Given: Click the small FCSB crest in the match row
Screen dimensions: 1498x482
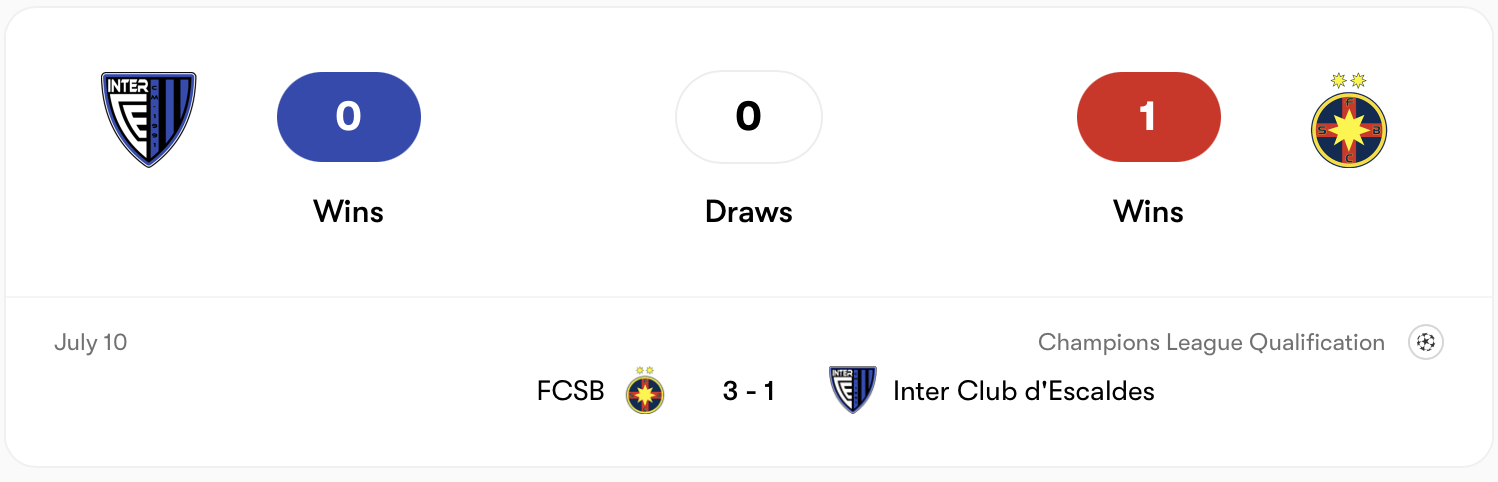Looking at the screenshot, I should 645,391.
